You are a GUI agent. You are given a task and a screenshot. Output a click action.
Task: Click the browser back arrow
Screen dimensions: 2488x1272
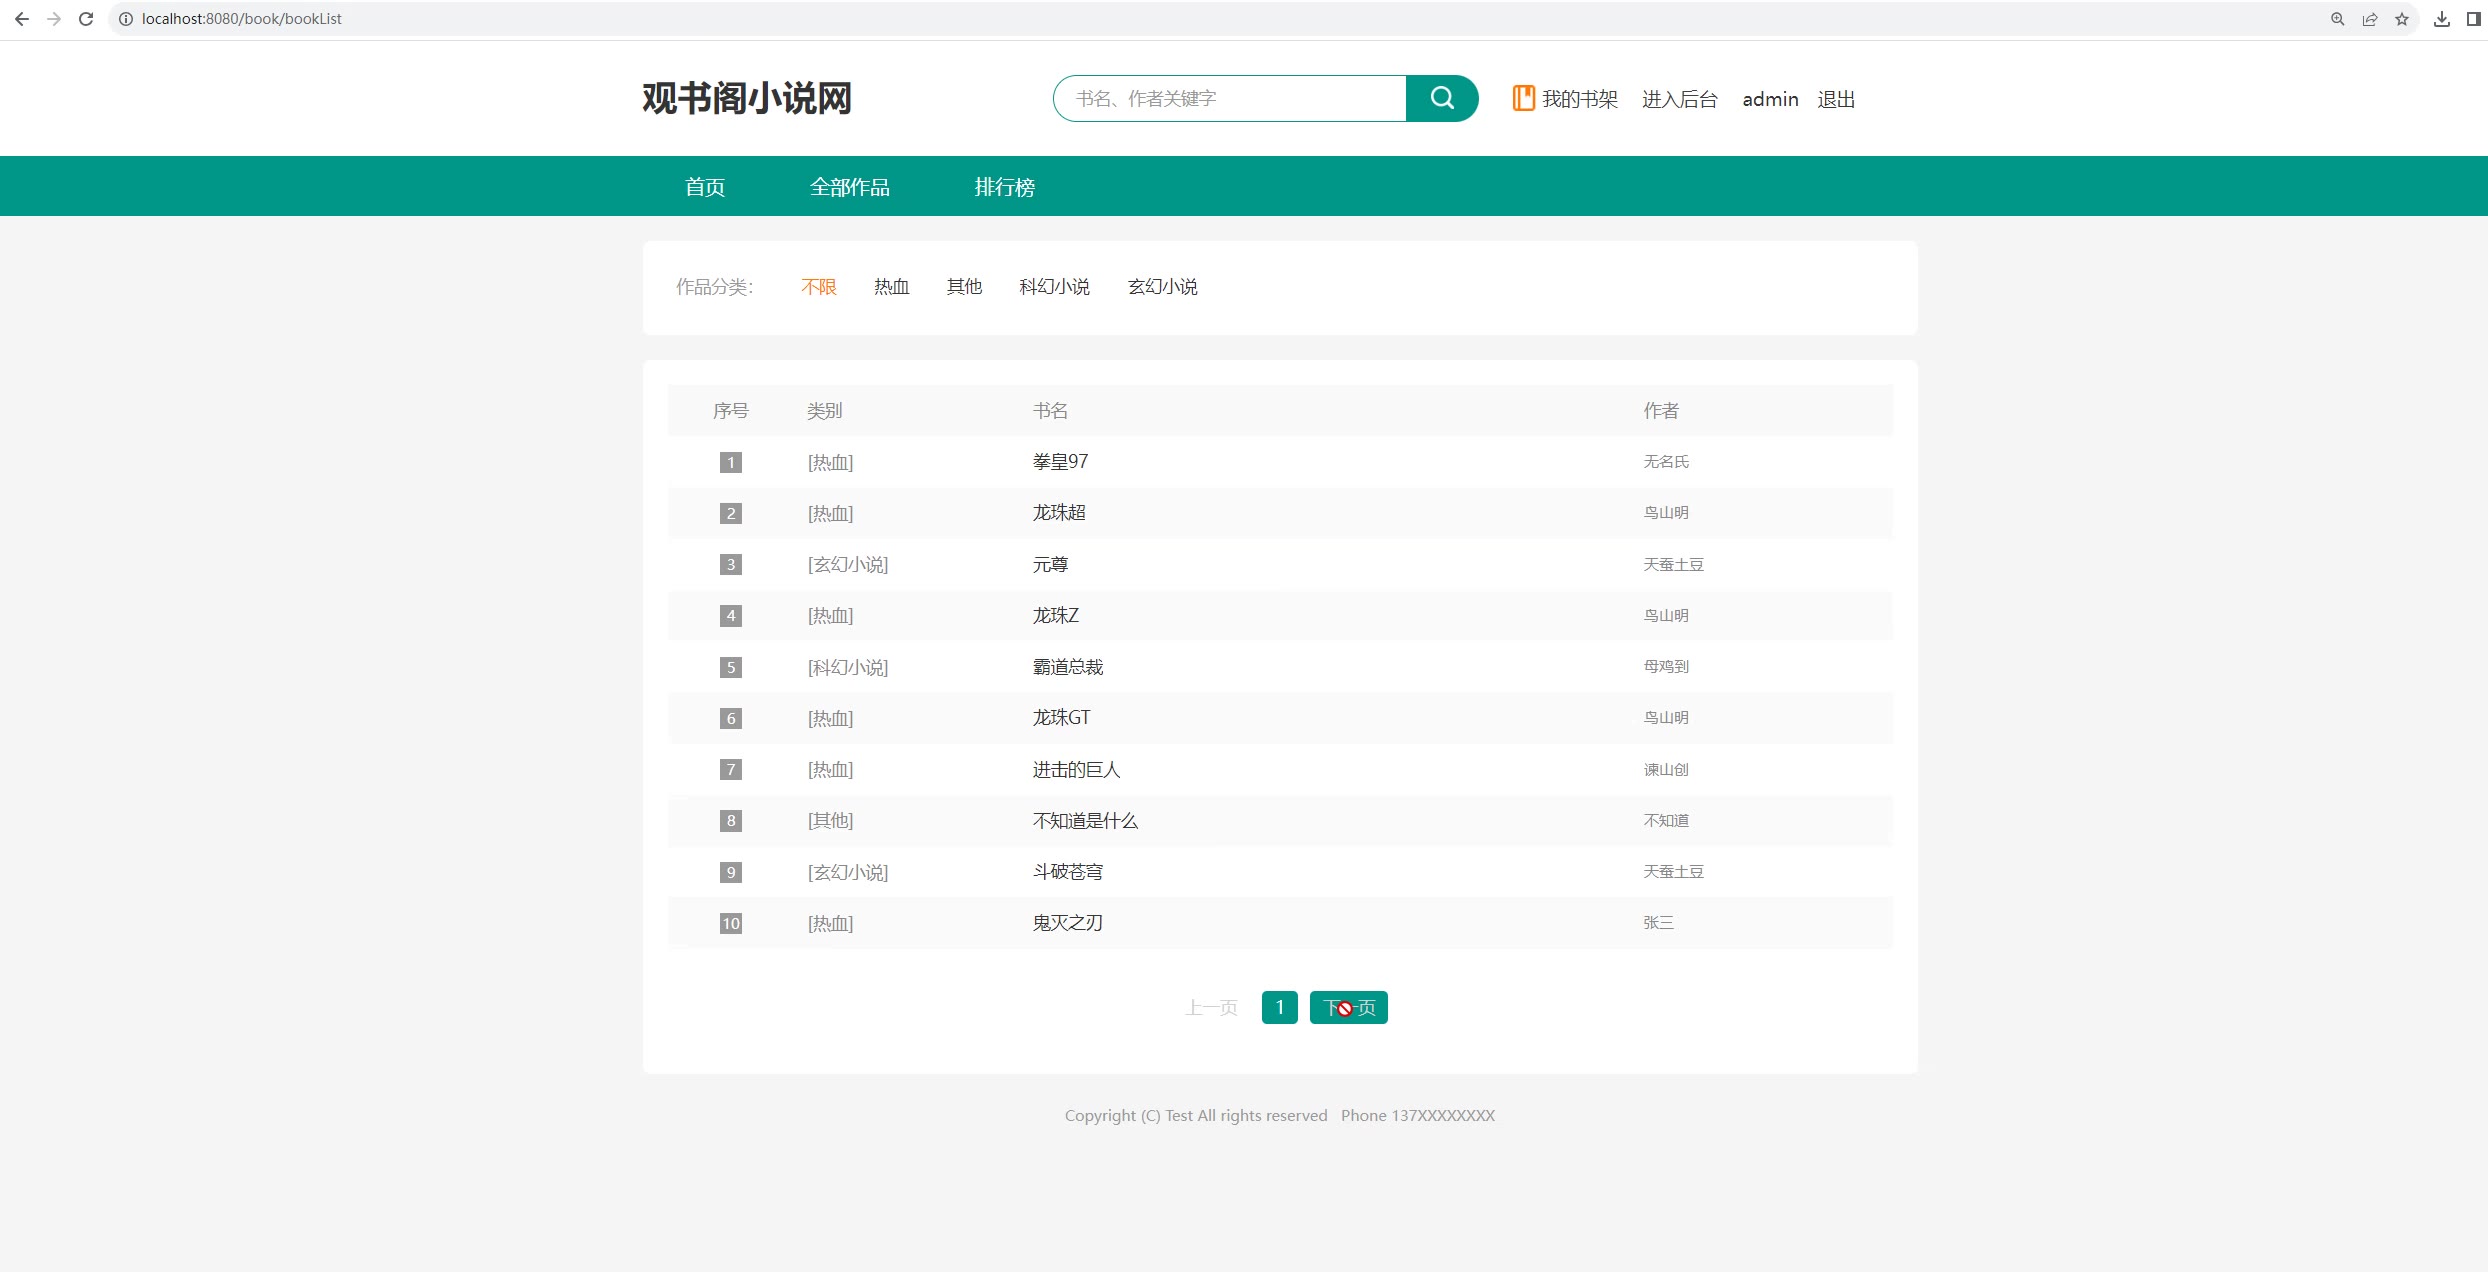(x=22, y=19)
